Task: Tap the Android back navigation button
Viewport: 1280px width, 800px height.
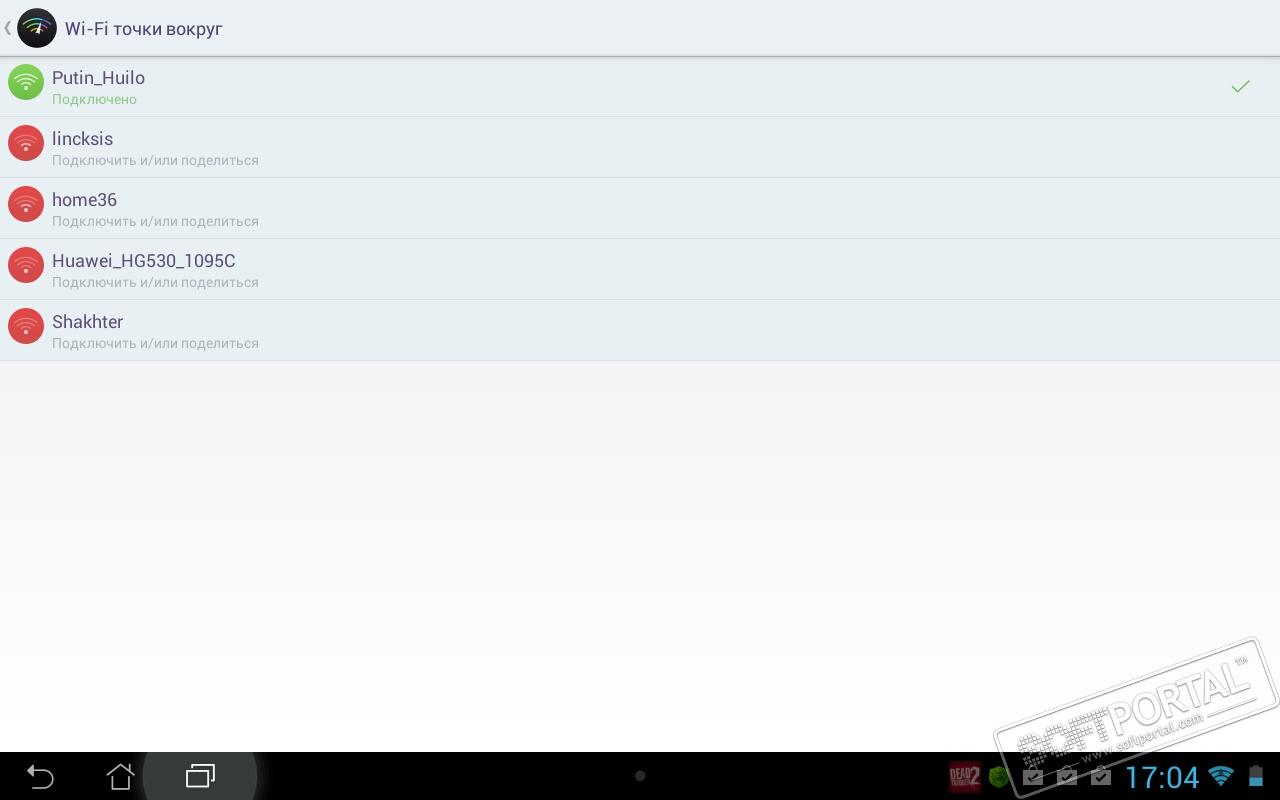Action: [x=40, y=776]
